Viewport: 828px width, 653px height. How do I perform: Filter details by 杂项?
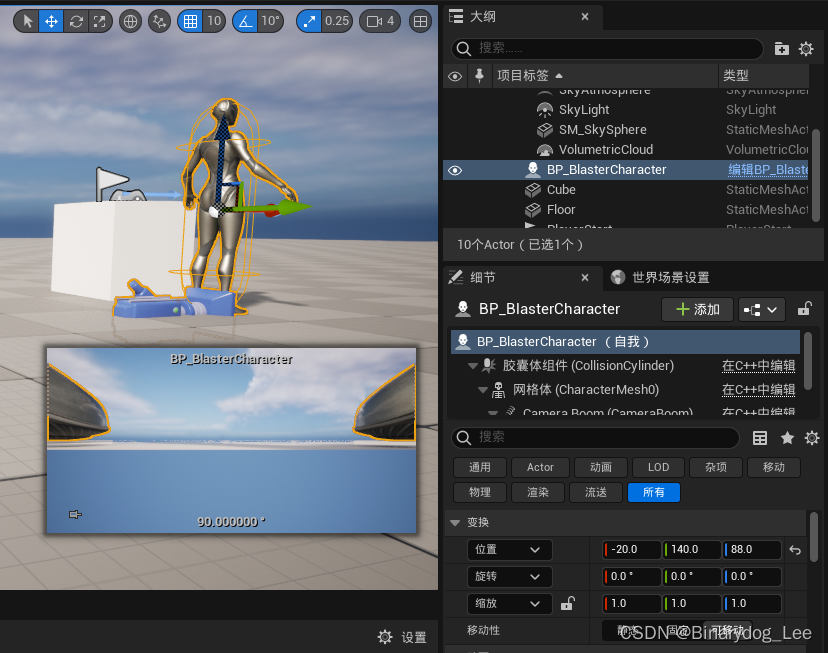716,467
